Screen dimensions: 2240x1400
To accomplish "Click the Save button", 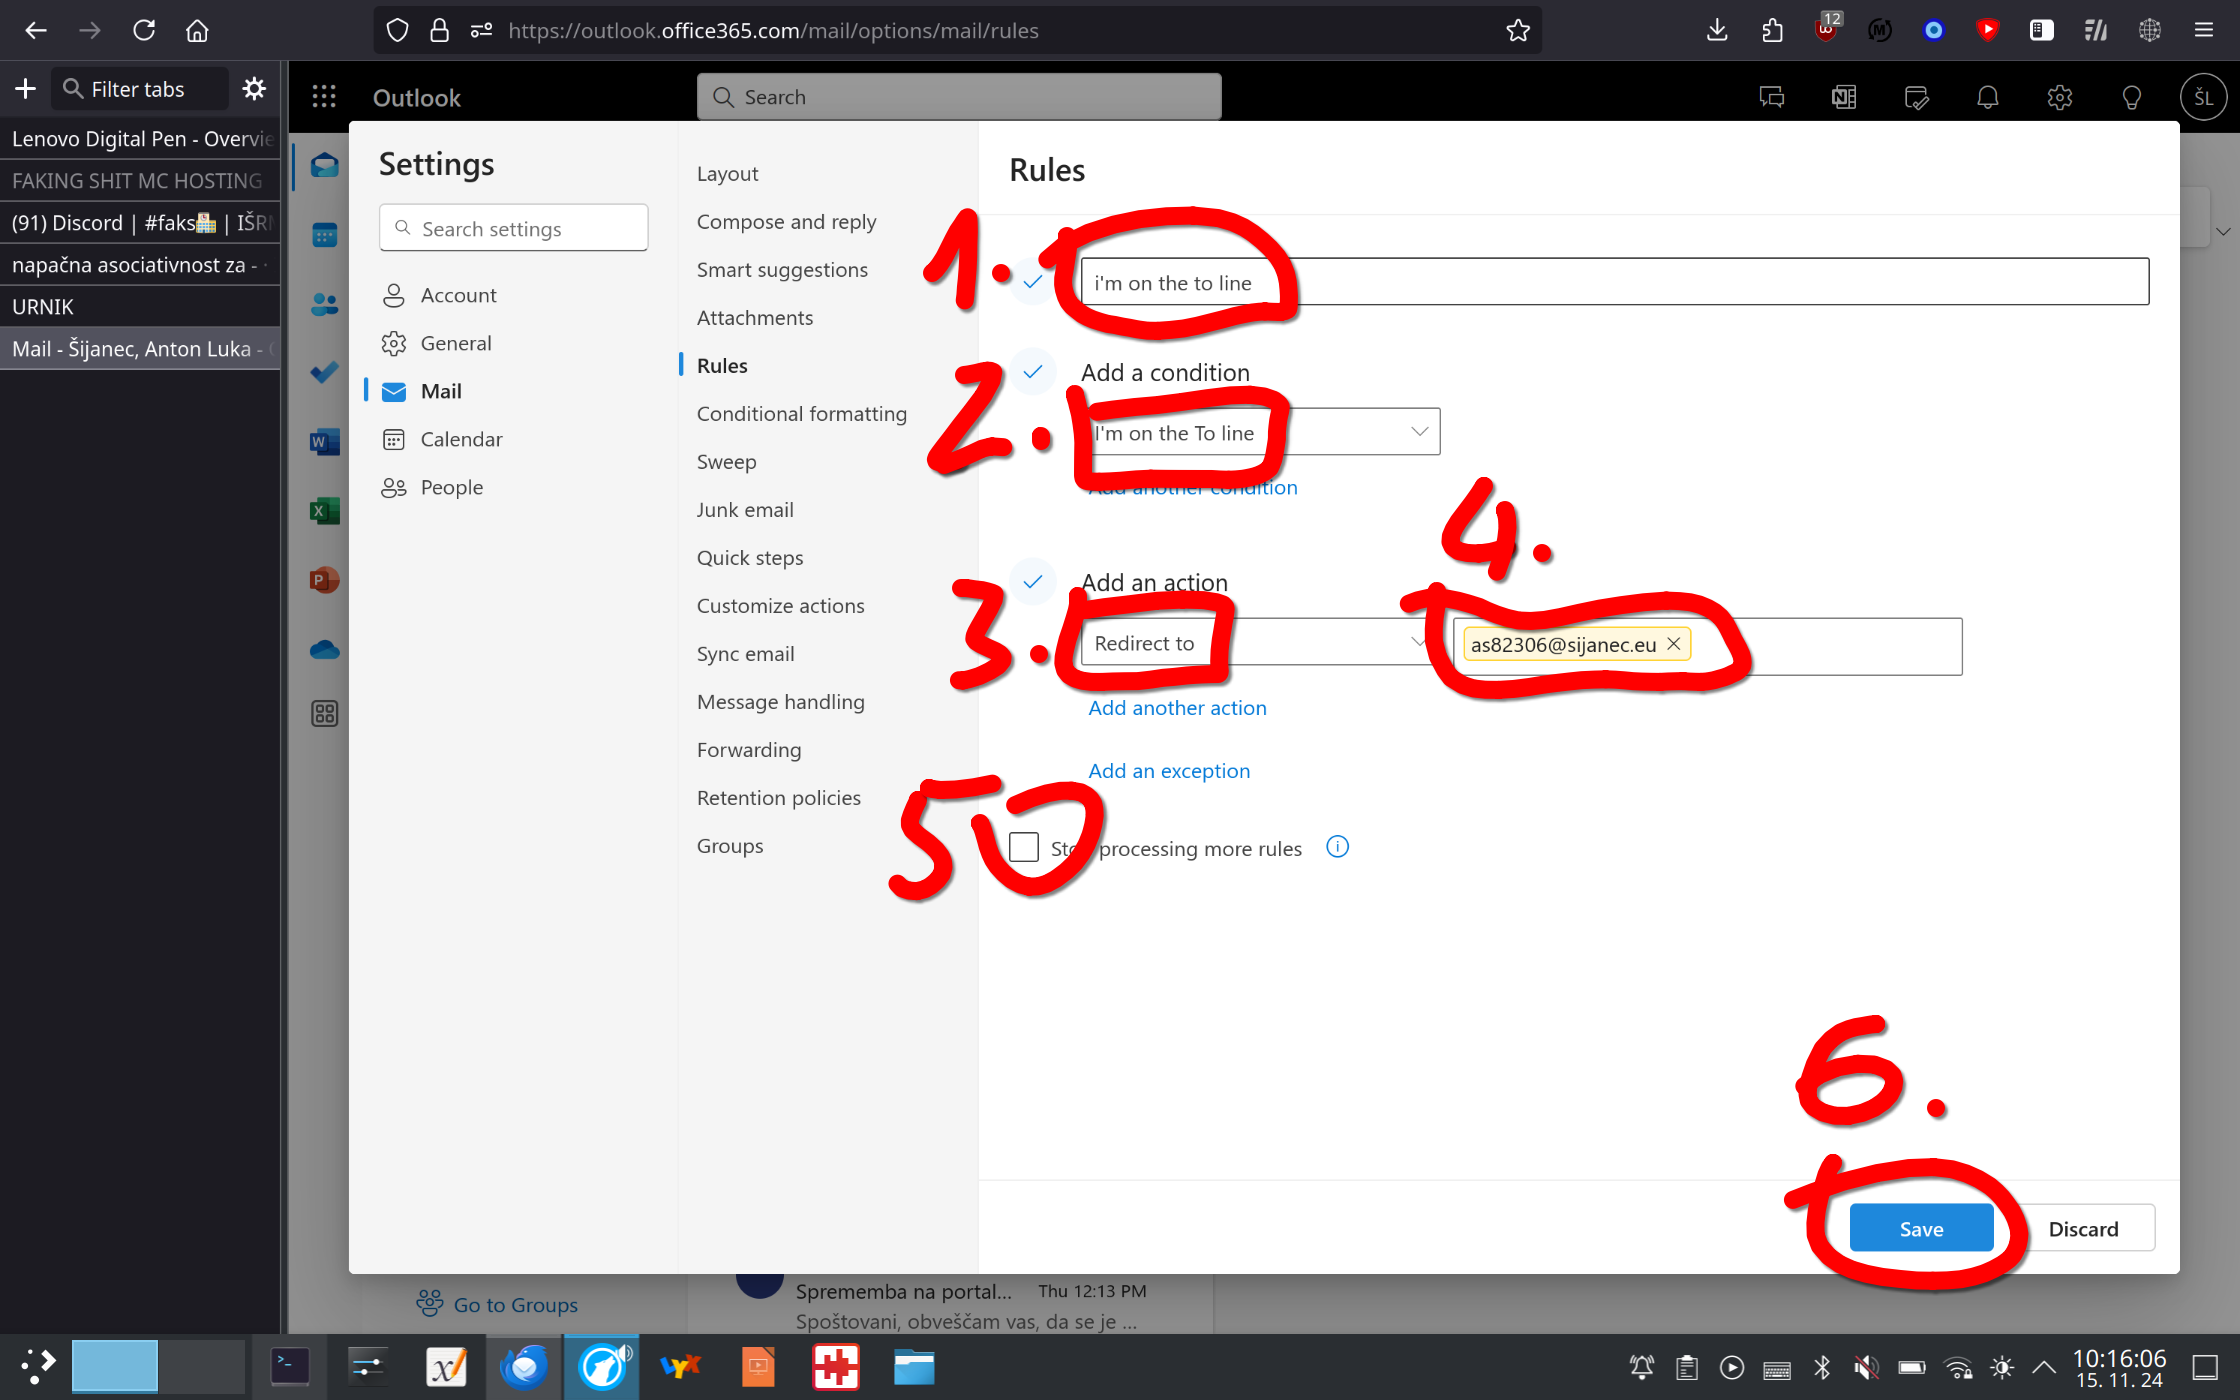I will point(1920,1228).
